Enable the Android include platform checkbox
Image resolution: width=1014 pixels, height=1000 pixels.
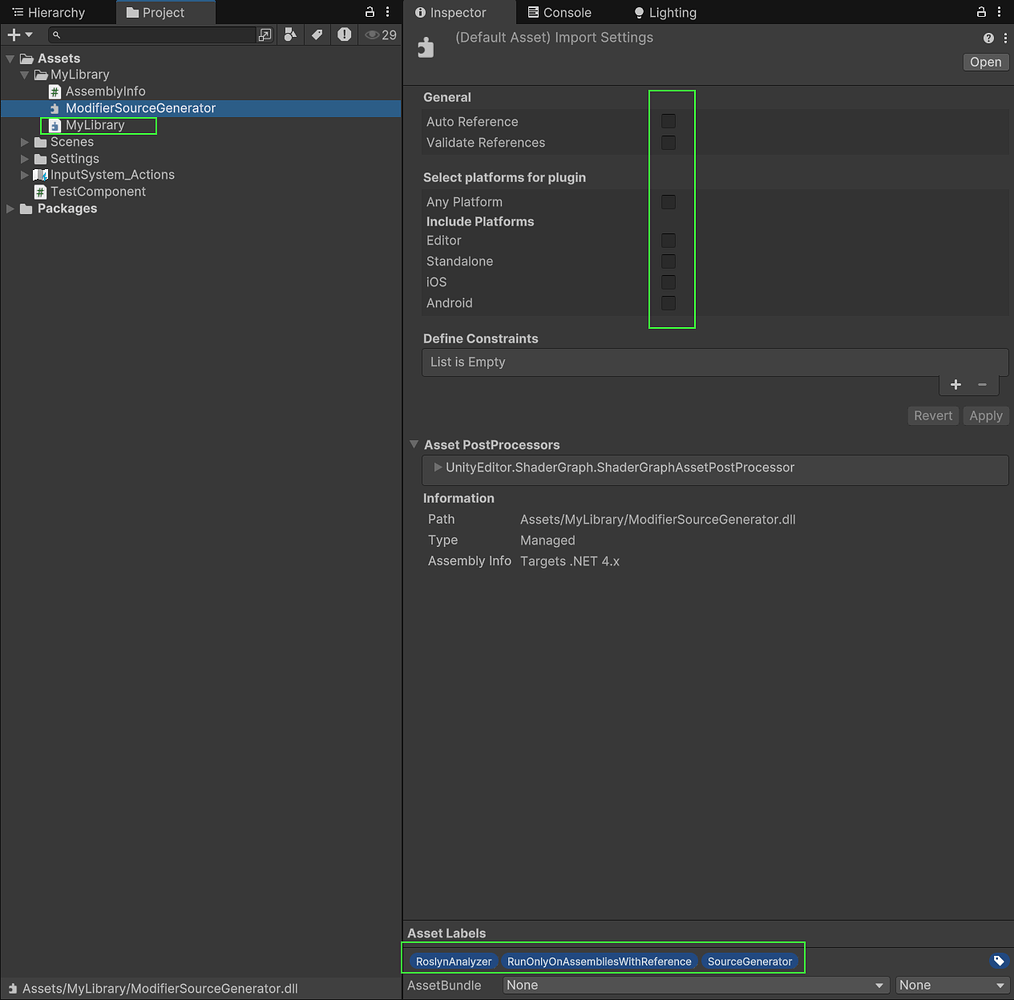667,303
